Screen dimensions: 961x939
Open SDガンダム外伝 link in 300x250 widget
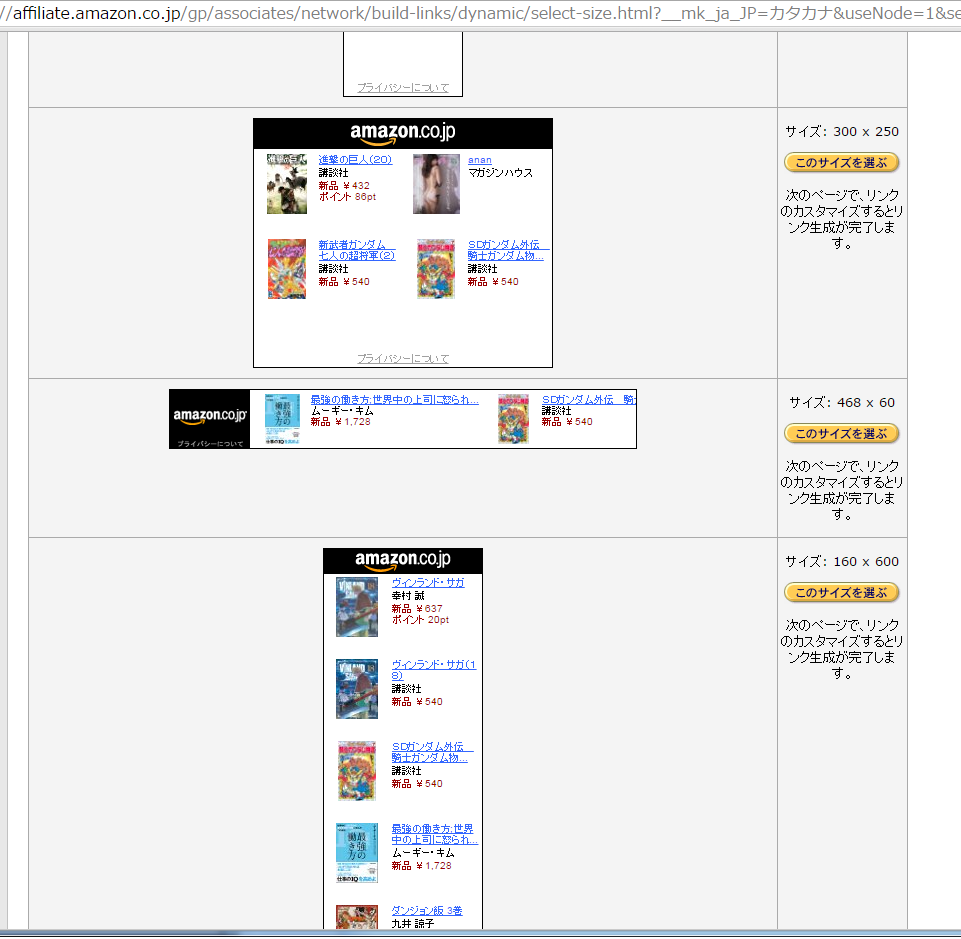[x=507, y=250]
